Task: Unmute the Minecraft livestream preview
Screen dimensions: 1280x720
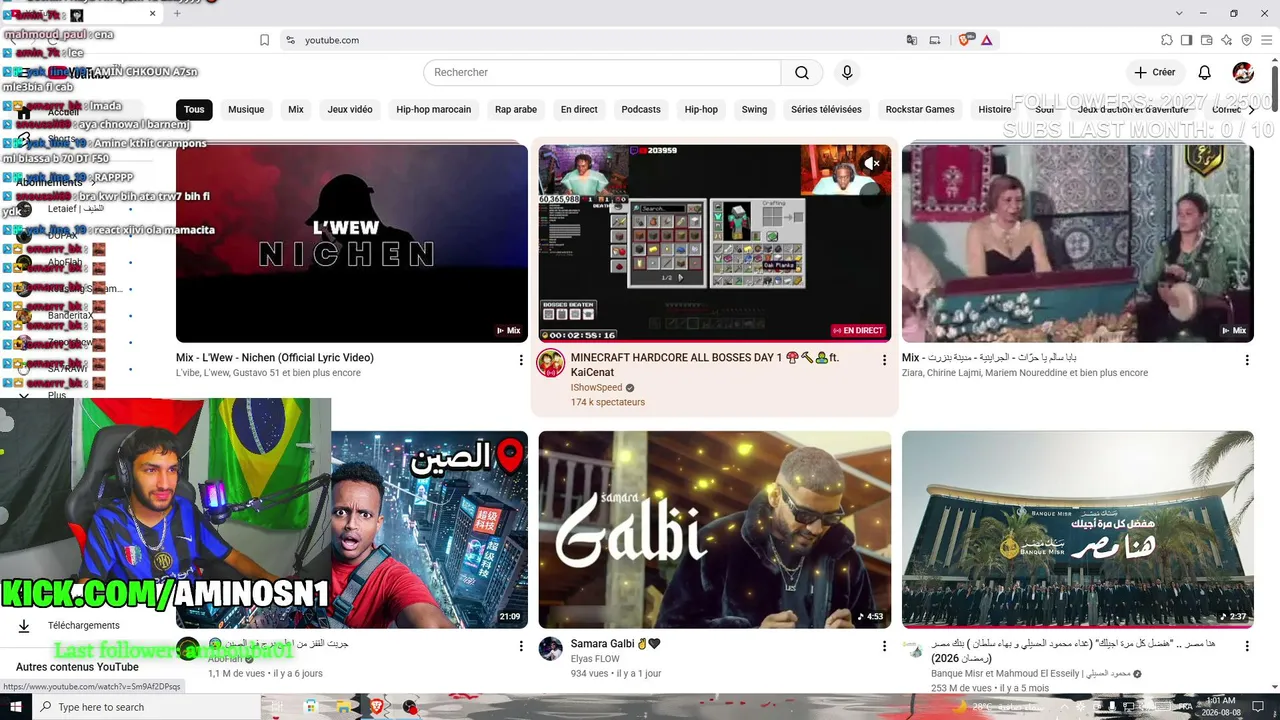Action: click(x=873, y=163)
